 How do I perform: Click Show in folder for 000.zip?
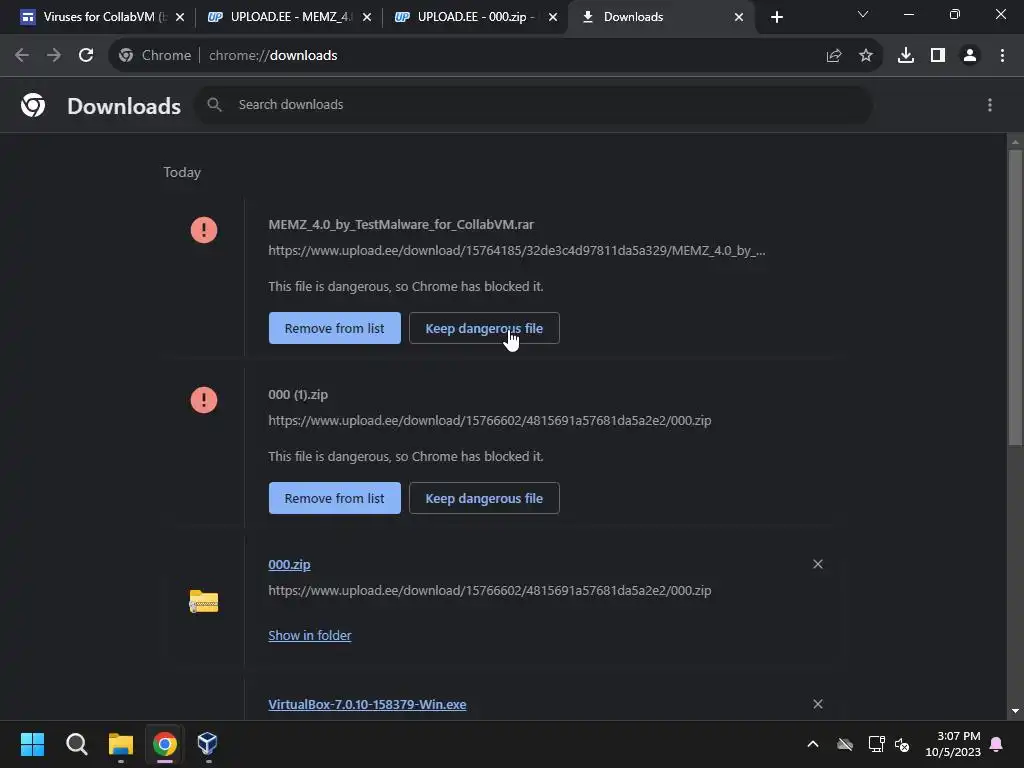(x=310, y=635)
